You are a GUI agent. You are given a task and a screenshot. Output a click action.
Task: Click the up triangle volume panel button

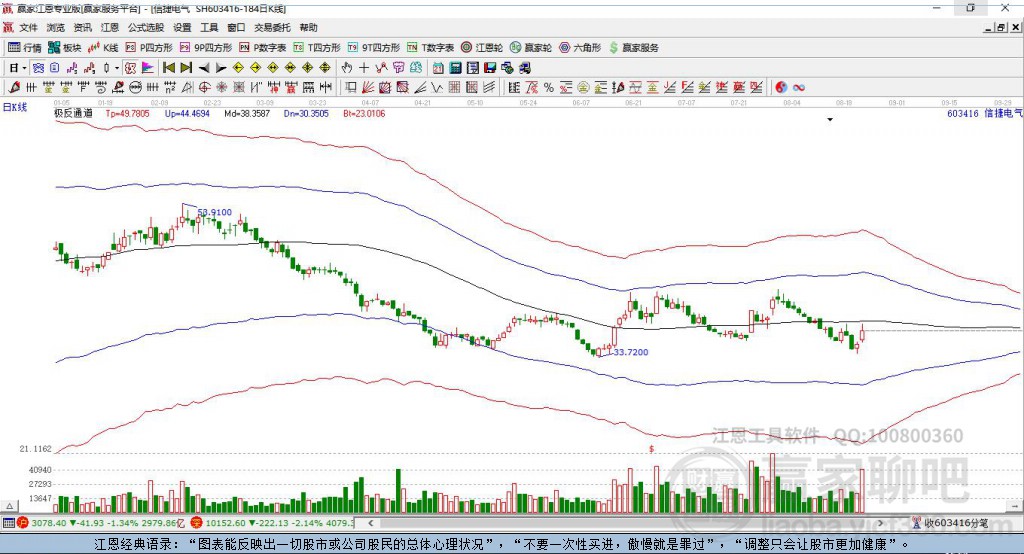click(x=9, y=506)
